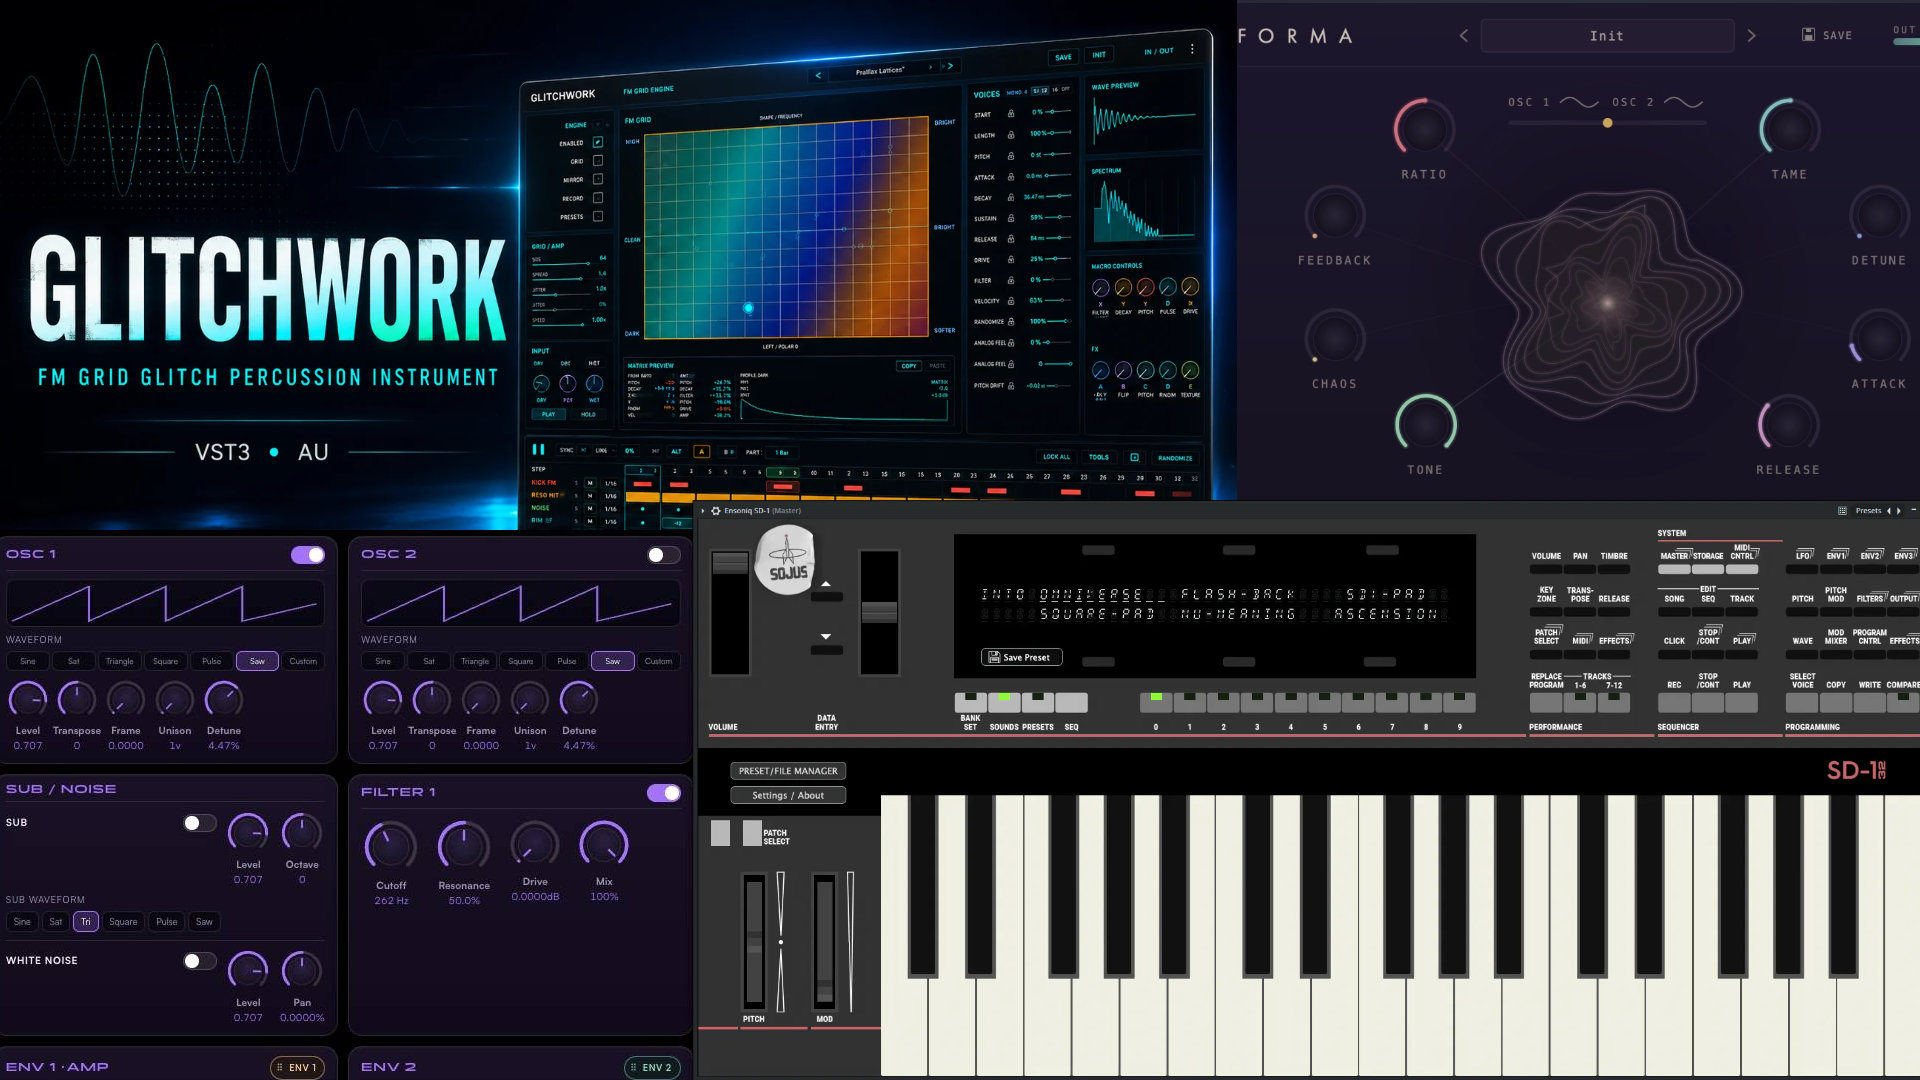Open Settings / About on the SD-1

pyautogui.click(x=788, y=796)
